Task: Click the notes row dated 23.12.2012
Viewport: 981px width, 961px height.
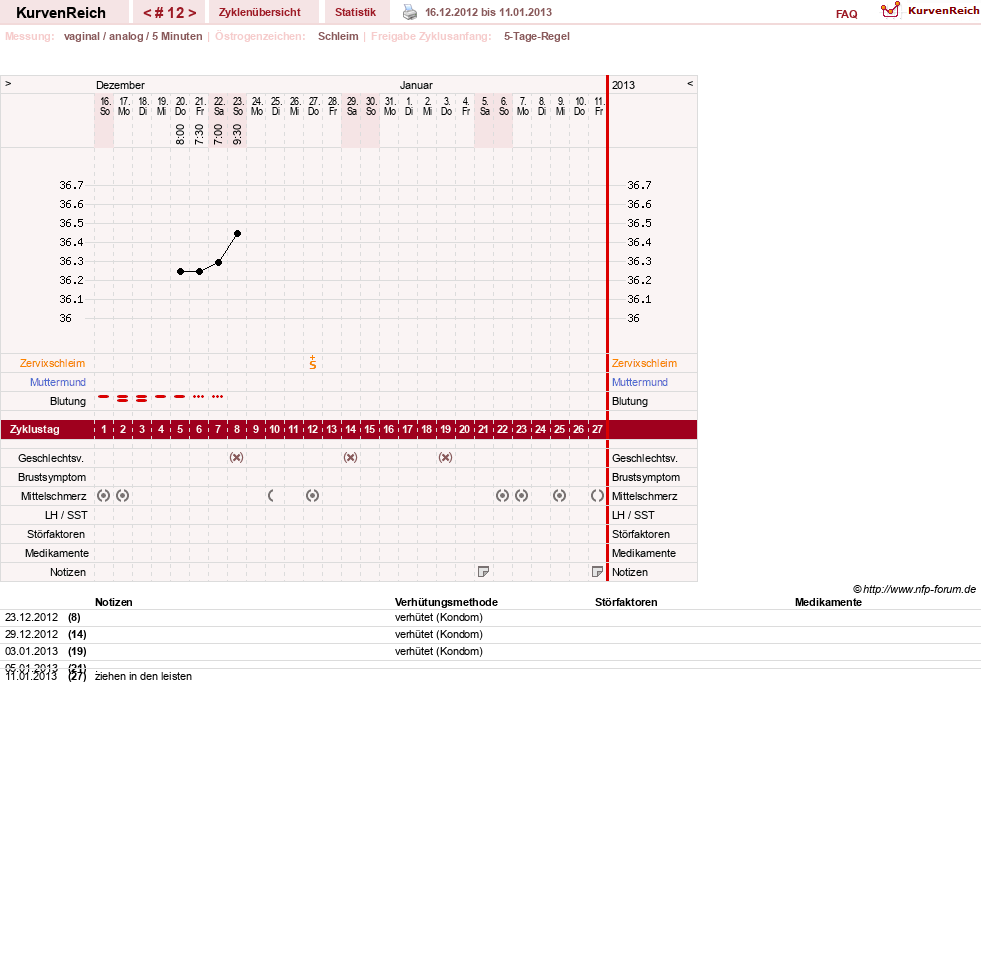Action: [x=490, y=618]
